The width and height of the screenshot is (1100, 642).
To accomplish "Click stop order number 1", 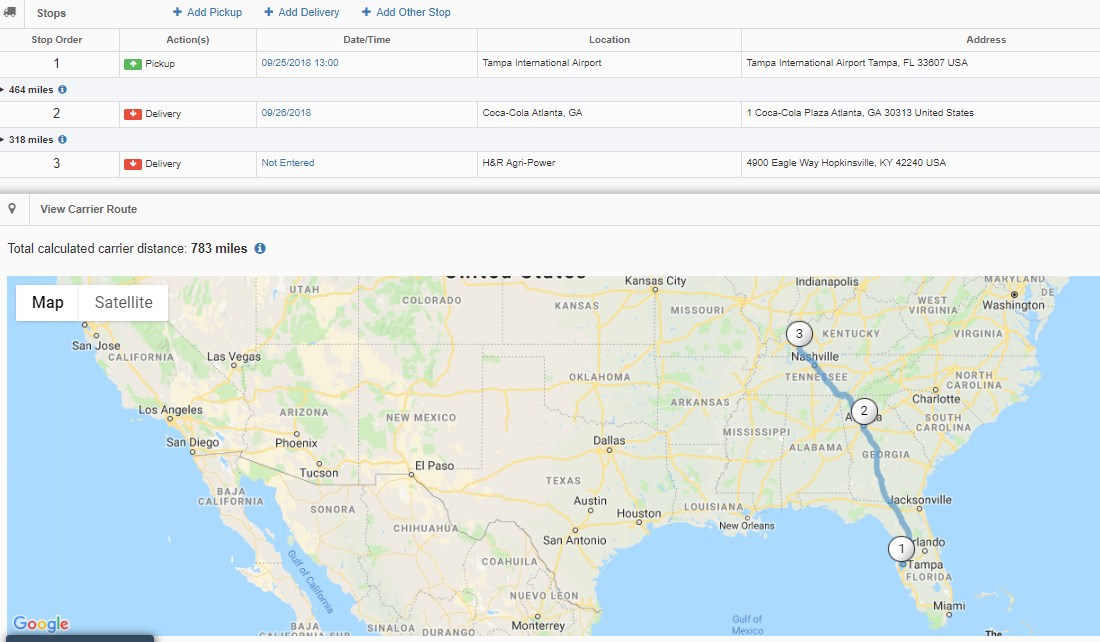I will [57, 63].
